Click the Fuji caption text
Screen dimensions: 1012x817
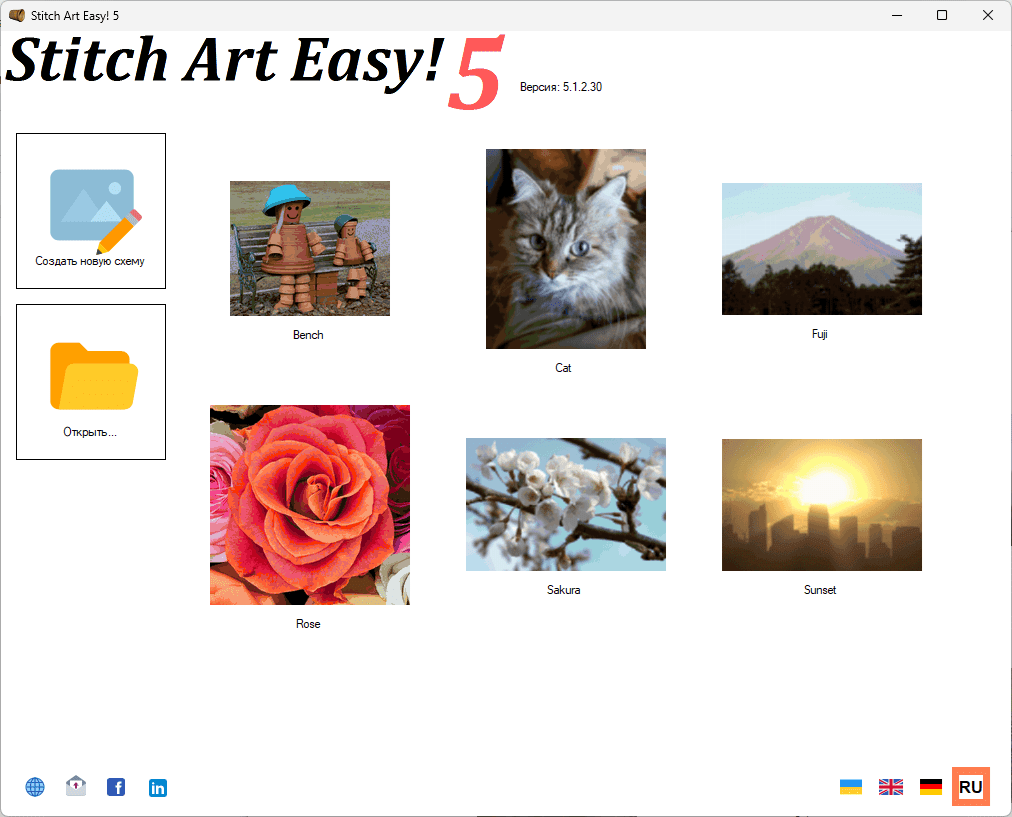click(x=820, y=334)
